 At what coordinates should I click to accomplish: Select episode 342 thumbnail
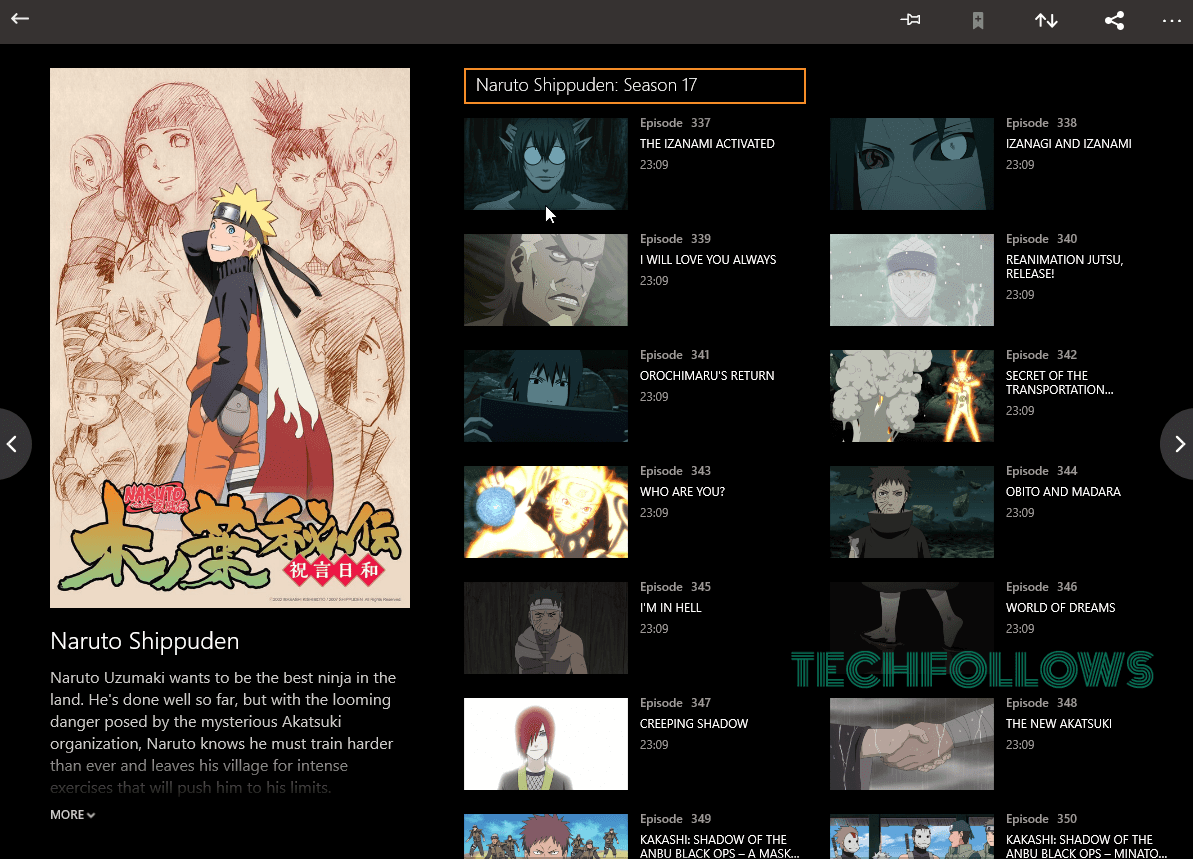click(x=911, y=396)
